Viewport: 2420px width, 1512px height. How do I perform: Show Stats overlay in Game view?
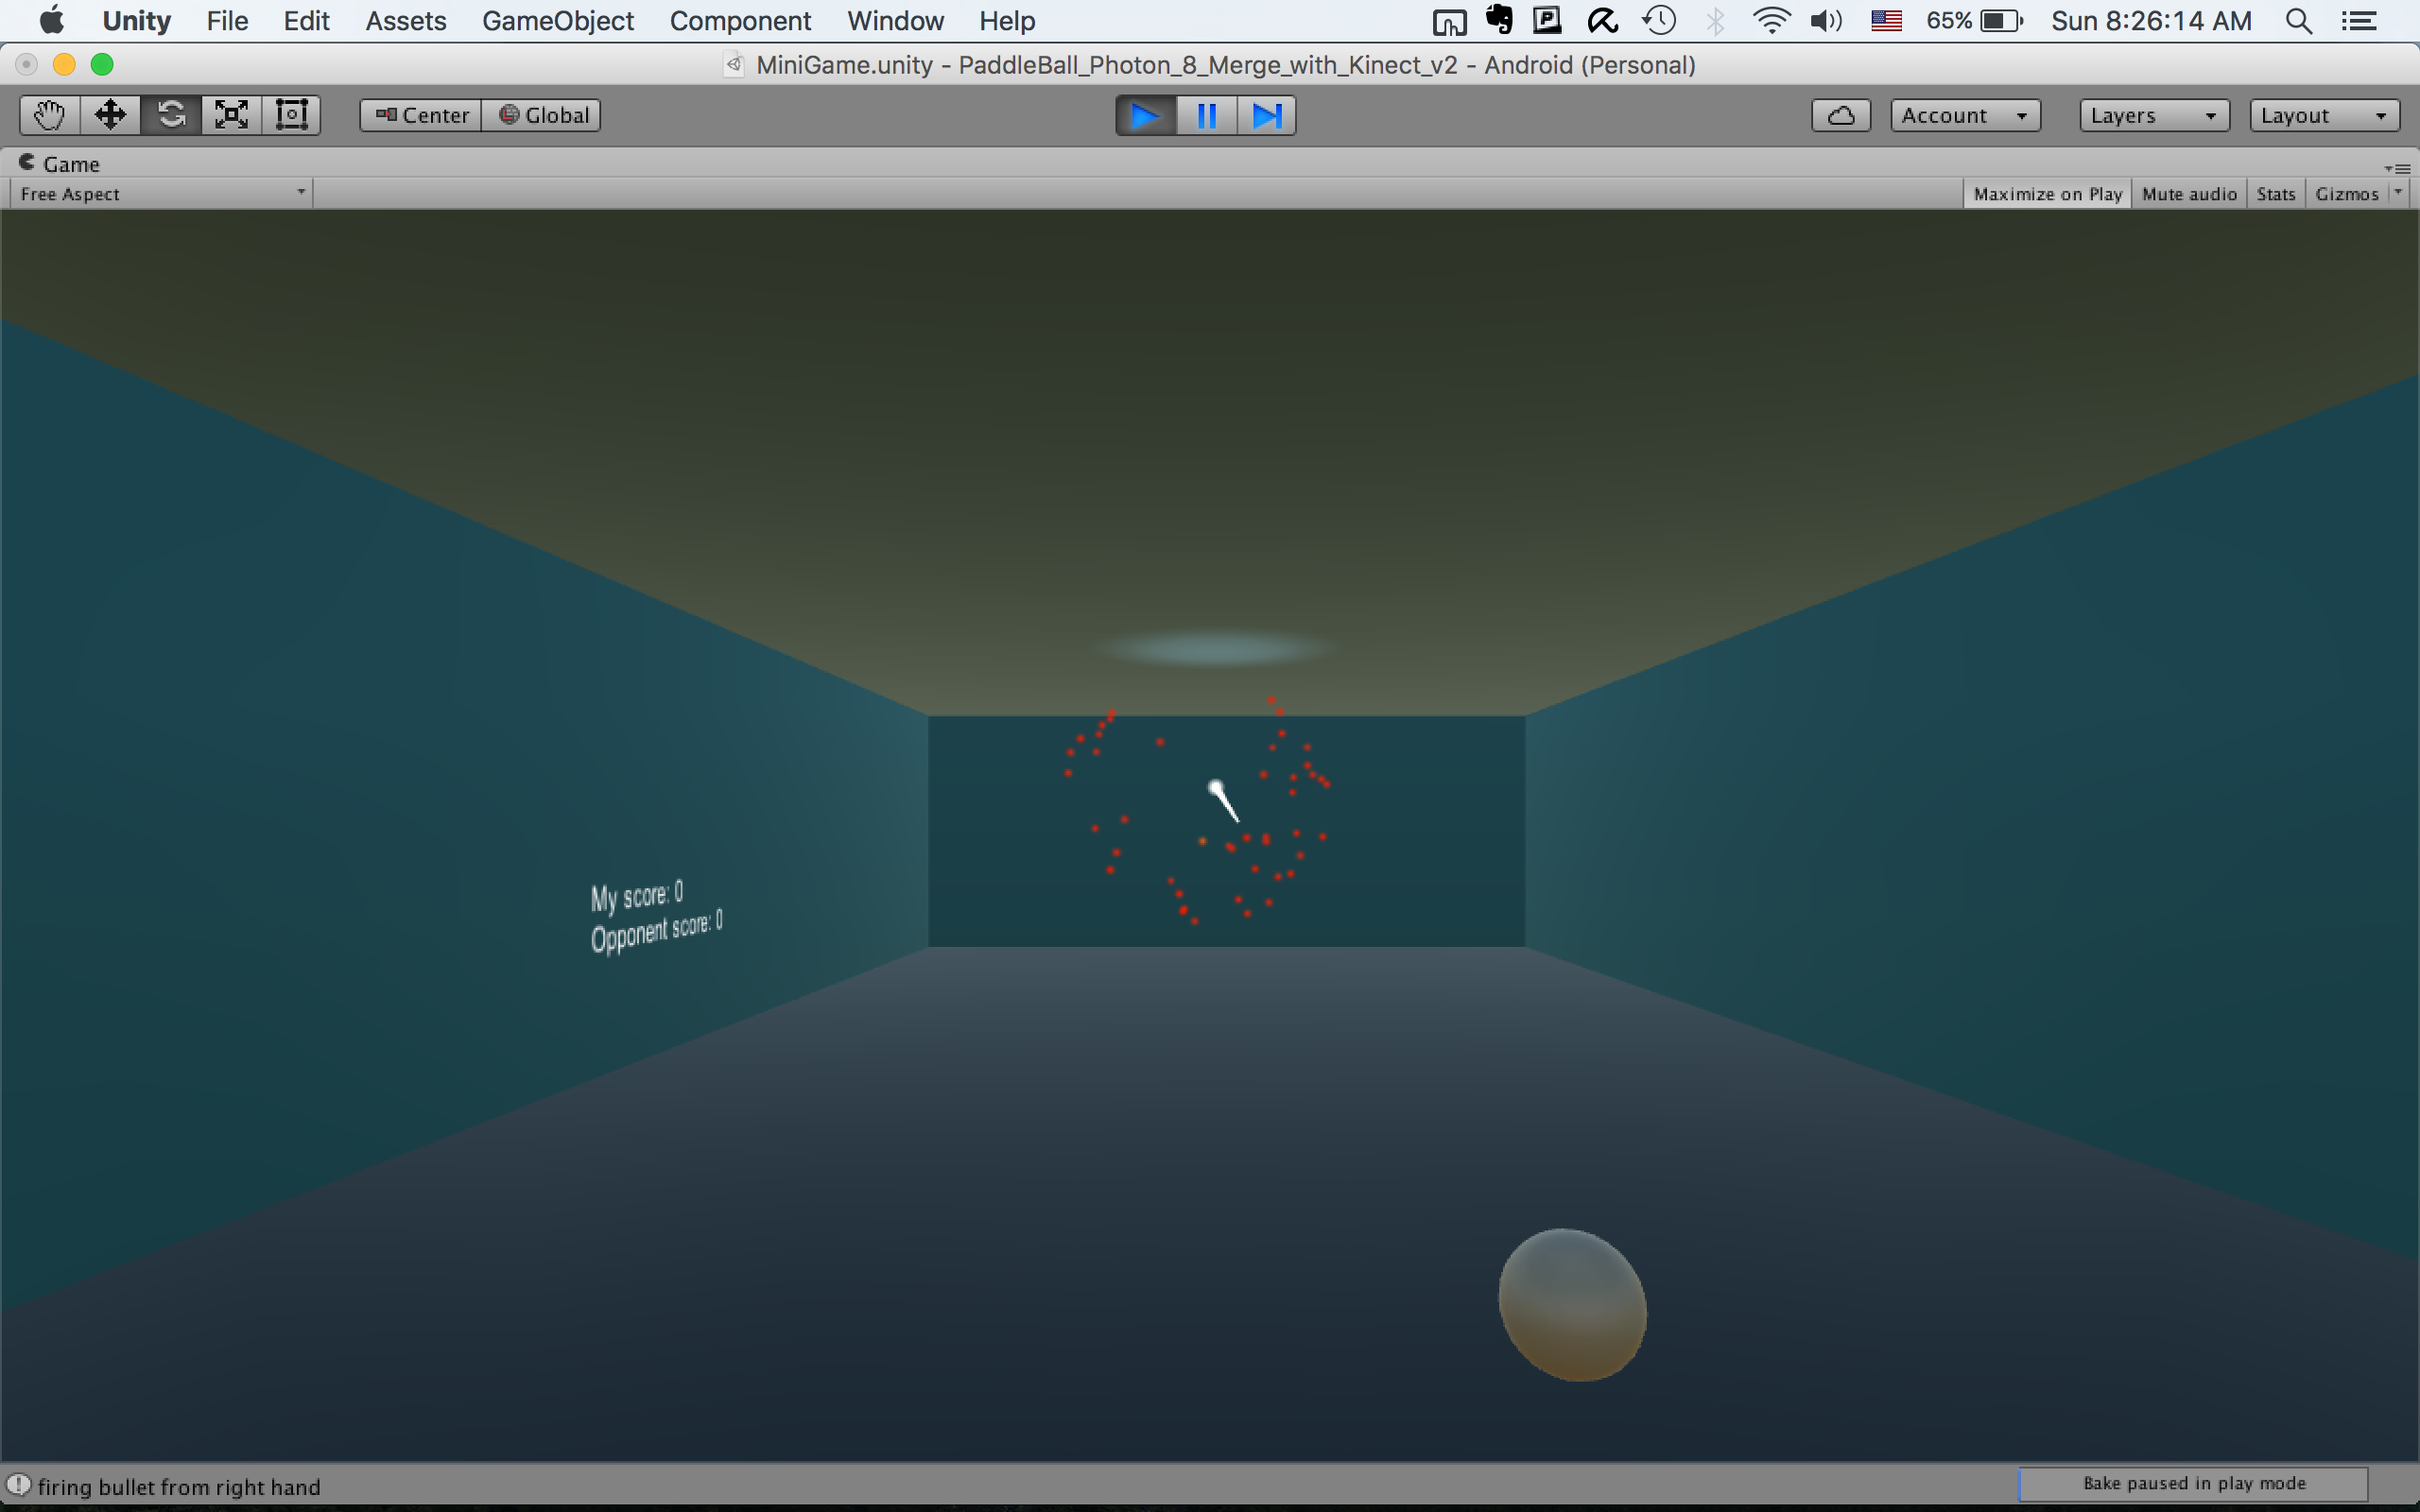(2275, 194)
